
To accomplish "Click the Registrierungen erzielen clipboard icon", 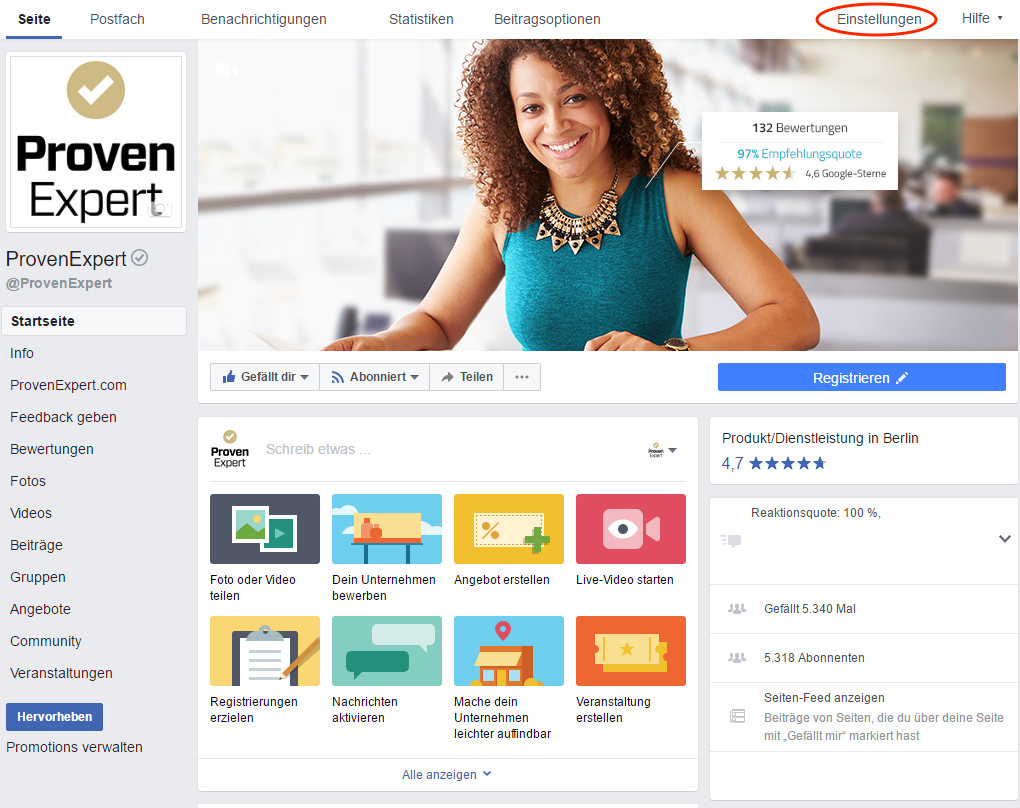I will coord(265,651).
